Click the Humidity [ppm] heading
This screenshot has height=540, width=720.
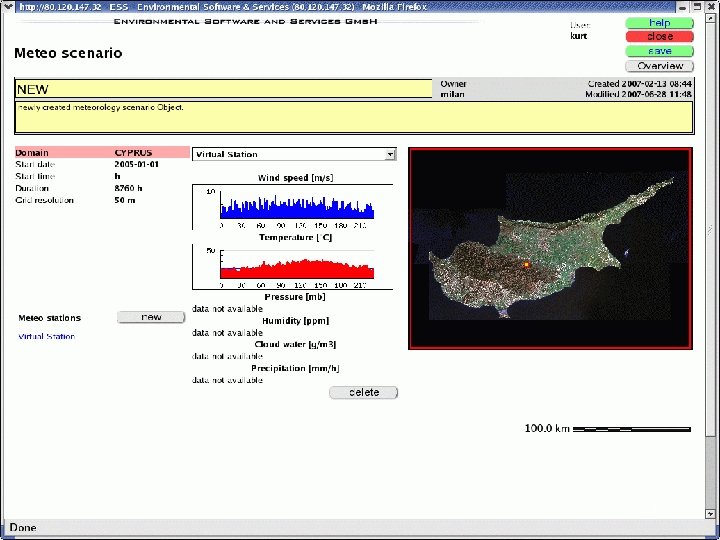coord(295,321)
